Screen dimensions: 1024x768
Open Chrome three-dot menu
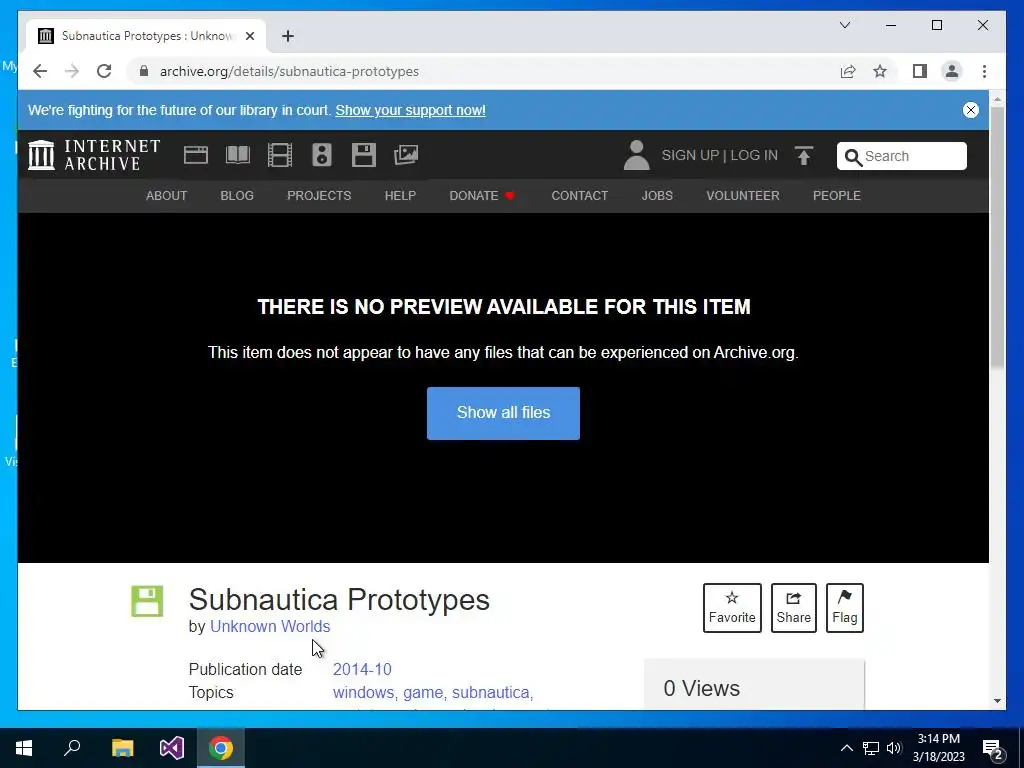[984, 71]
